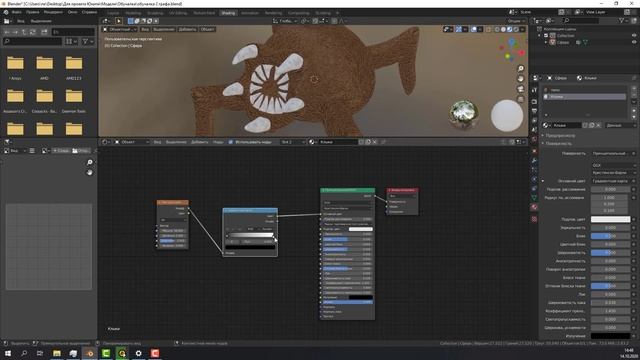This screenshot has width=640, height=360.
Task: Click the viewport pan hand gizmo
Action: coord(520,78)
